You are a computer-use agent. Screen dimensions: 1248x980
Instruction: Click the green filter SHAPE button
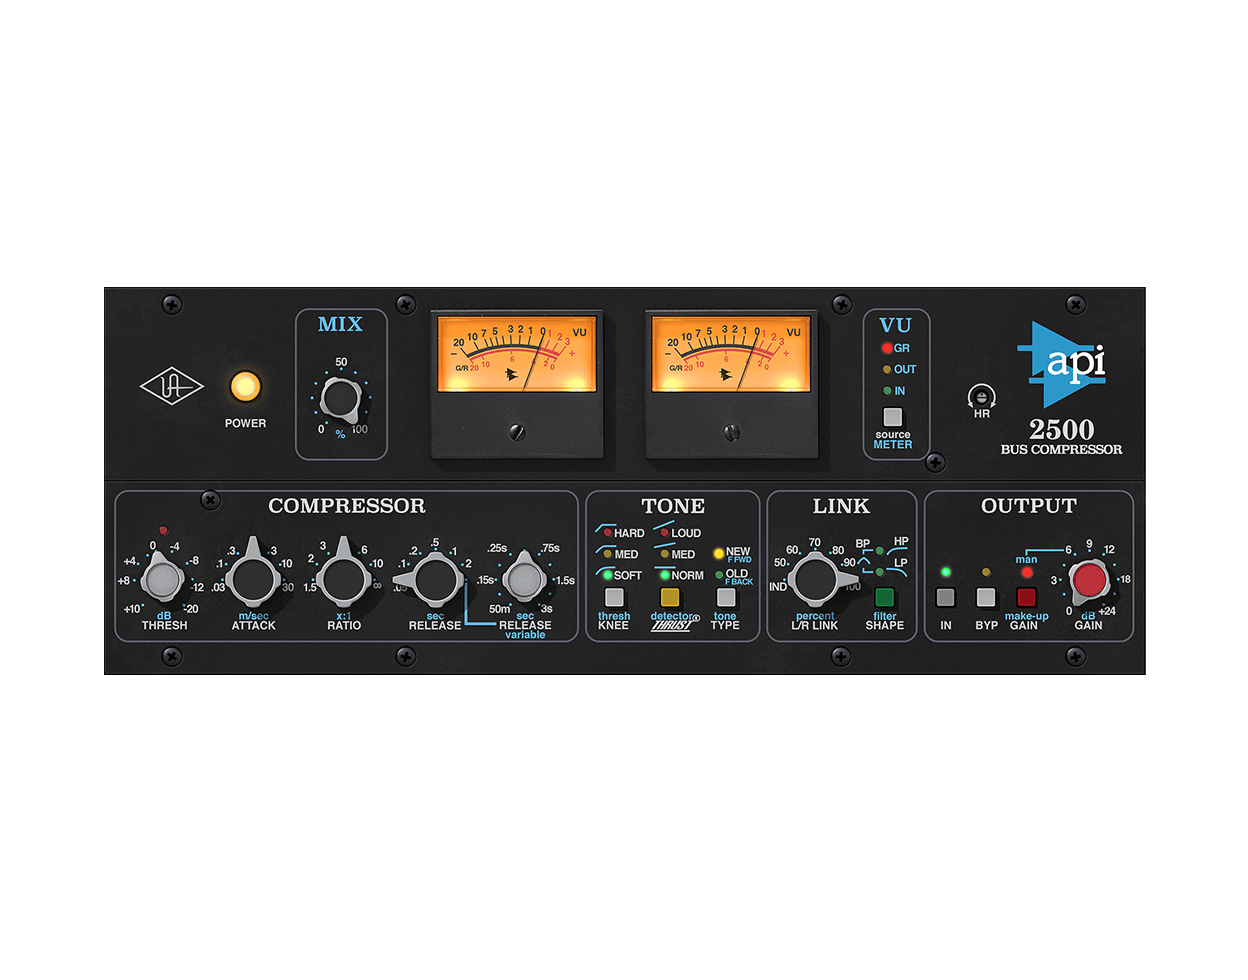[x=886, y=596]
